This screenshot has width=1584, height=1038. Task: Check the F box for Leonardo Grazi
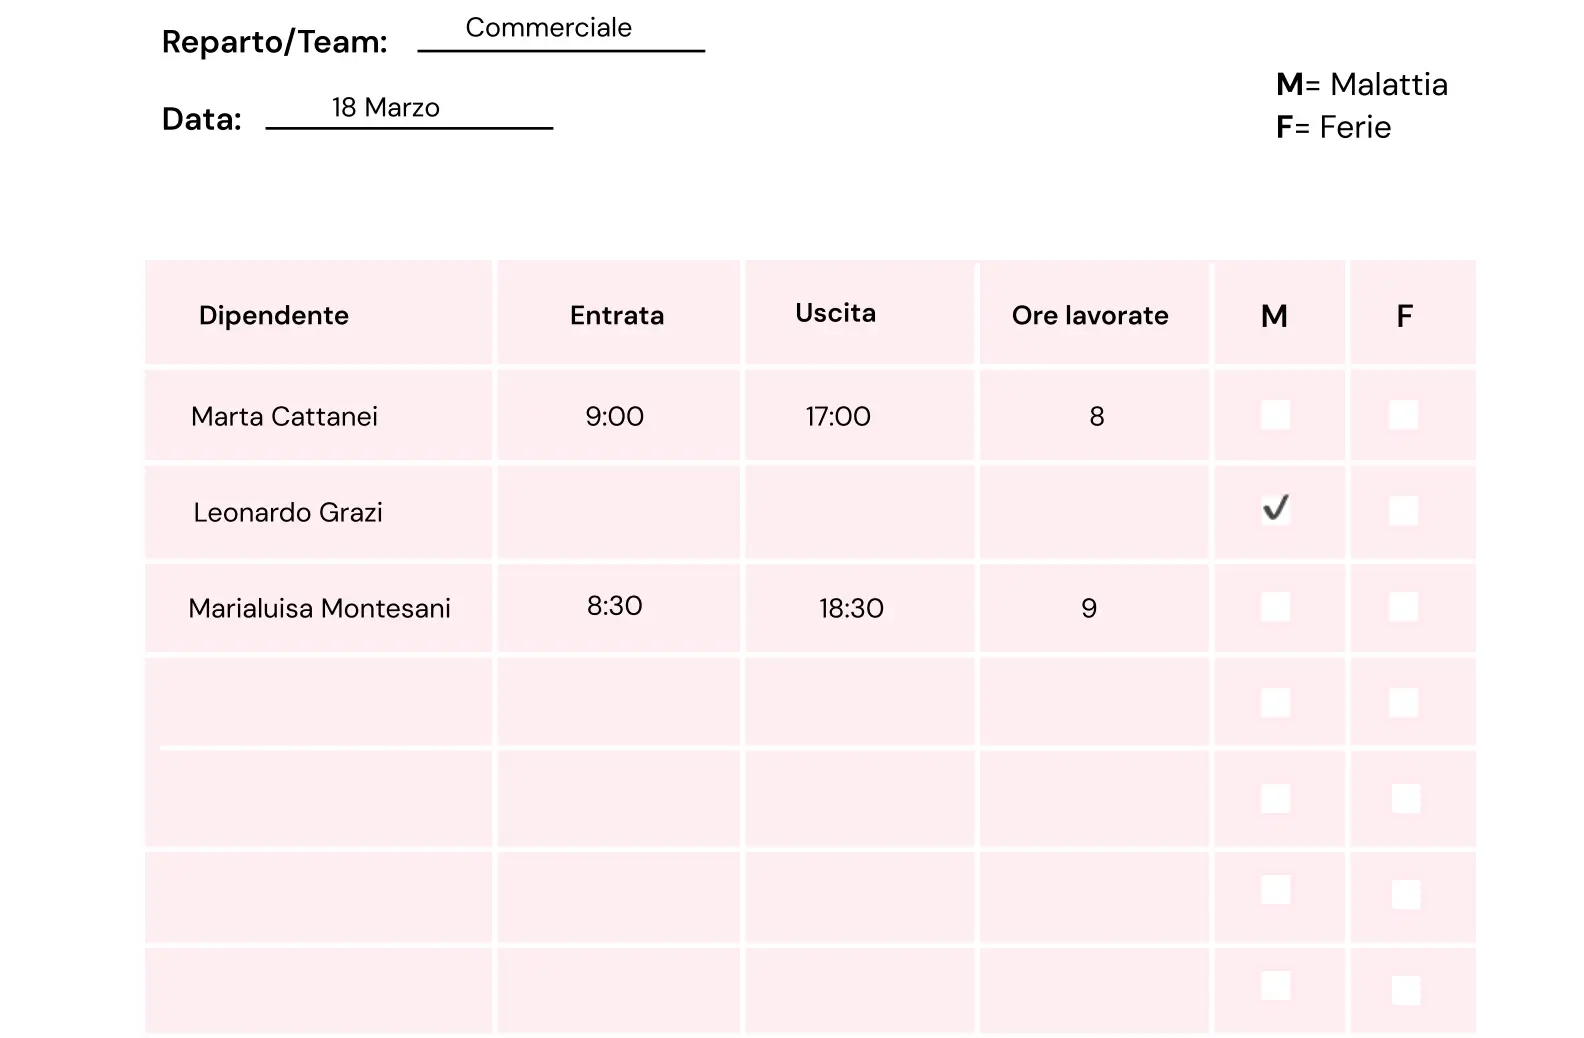pyautogui.click(x=1403, y=511)
